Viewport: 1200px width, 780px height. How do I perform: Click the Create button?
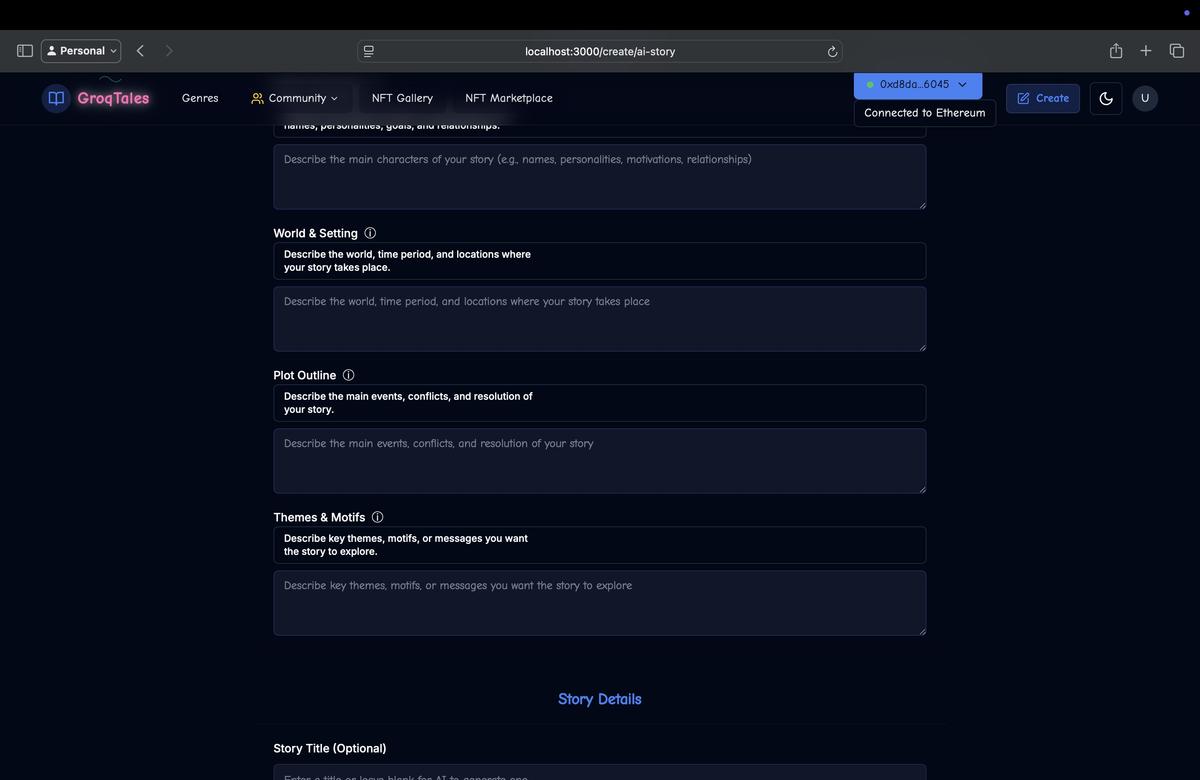pyautogui.click(x=1043, y=97)
